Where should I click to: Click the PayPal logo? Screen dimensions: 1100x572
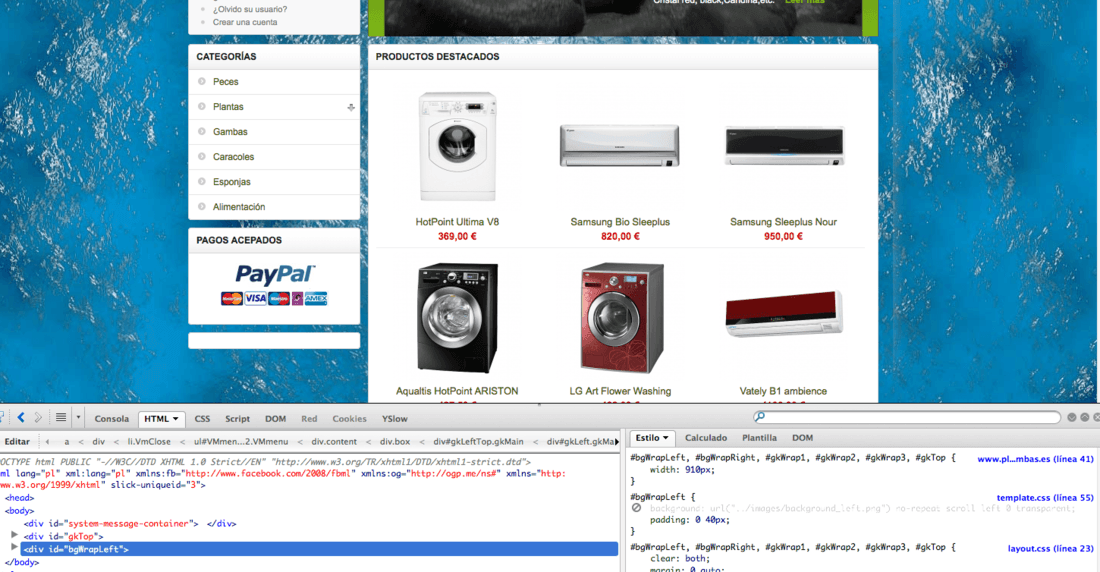(275, 274)
